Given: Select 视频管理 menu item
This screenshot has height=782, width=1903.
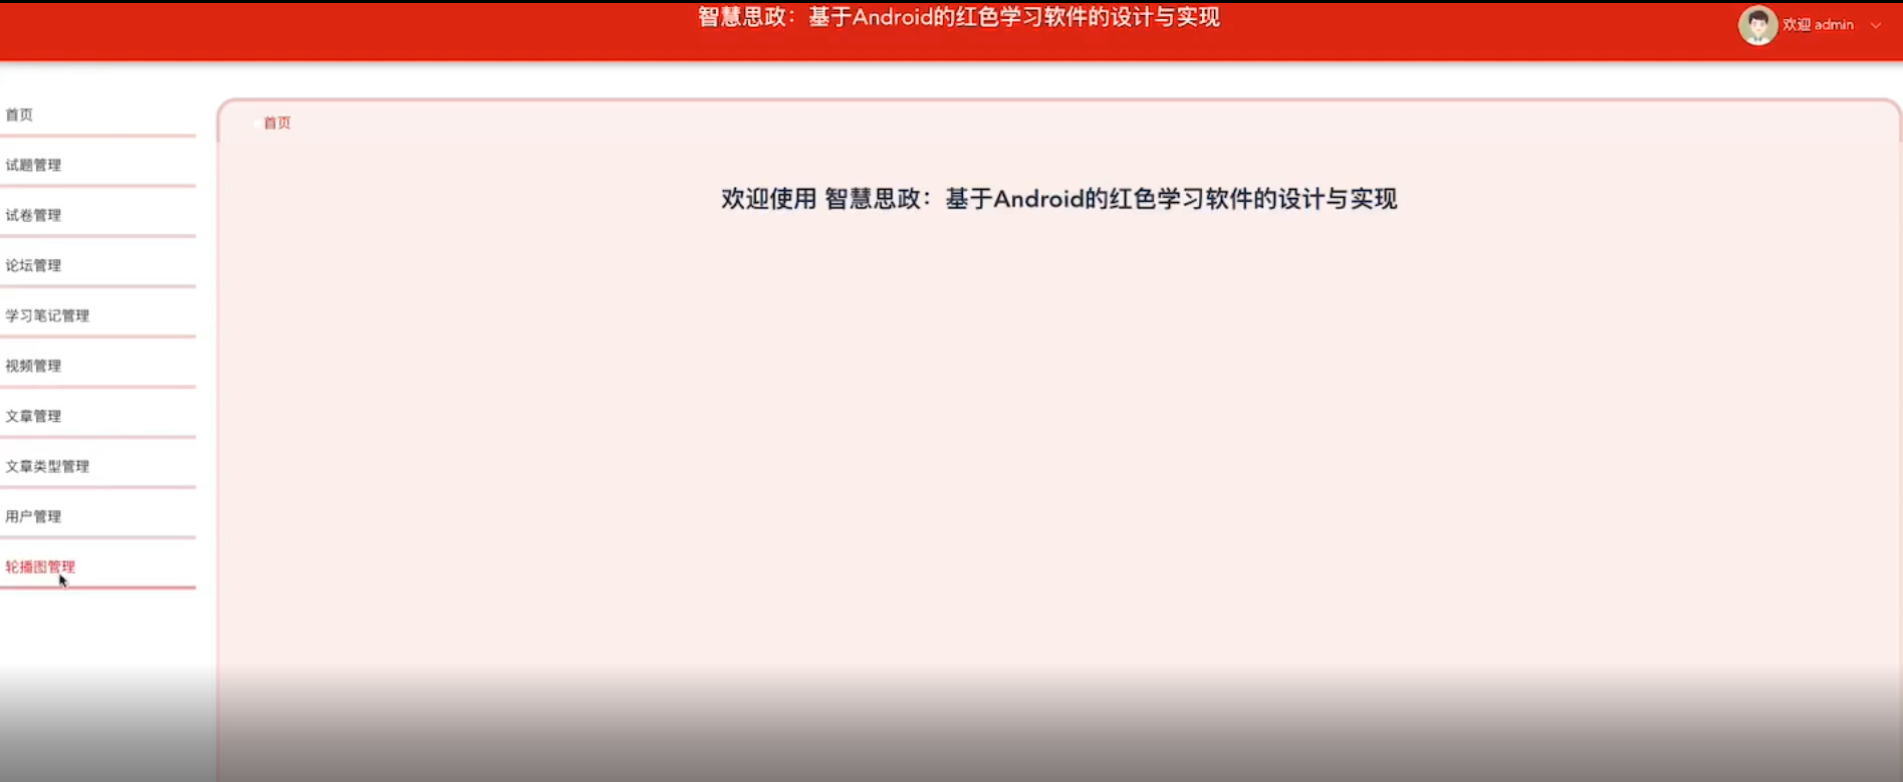Looking at the screenshot, I should (x=97, y=366).
